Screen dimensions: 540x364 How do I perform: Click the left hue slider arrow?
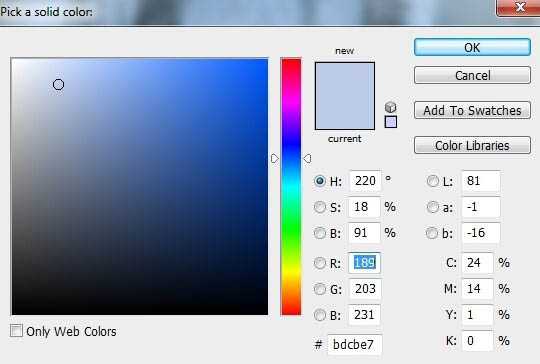(274, 158)
